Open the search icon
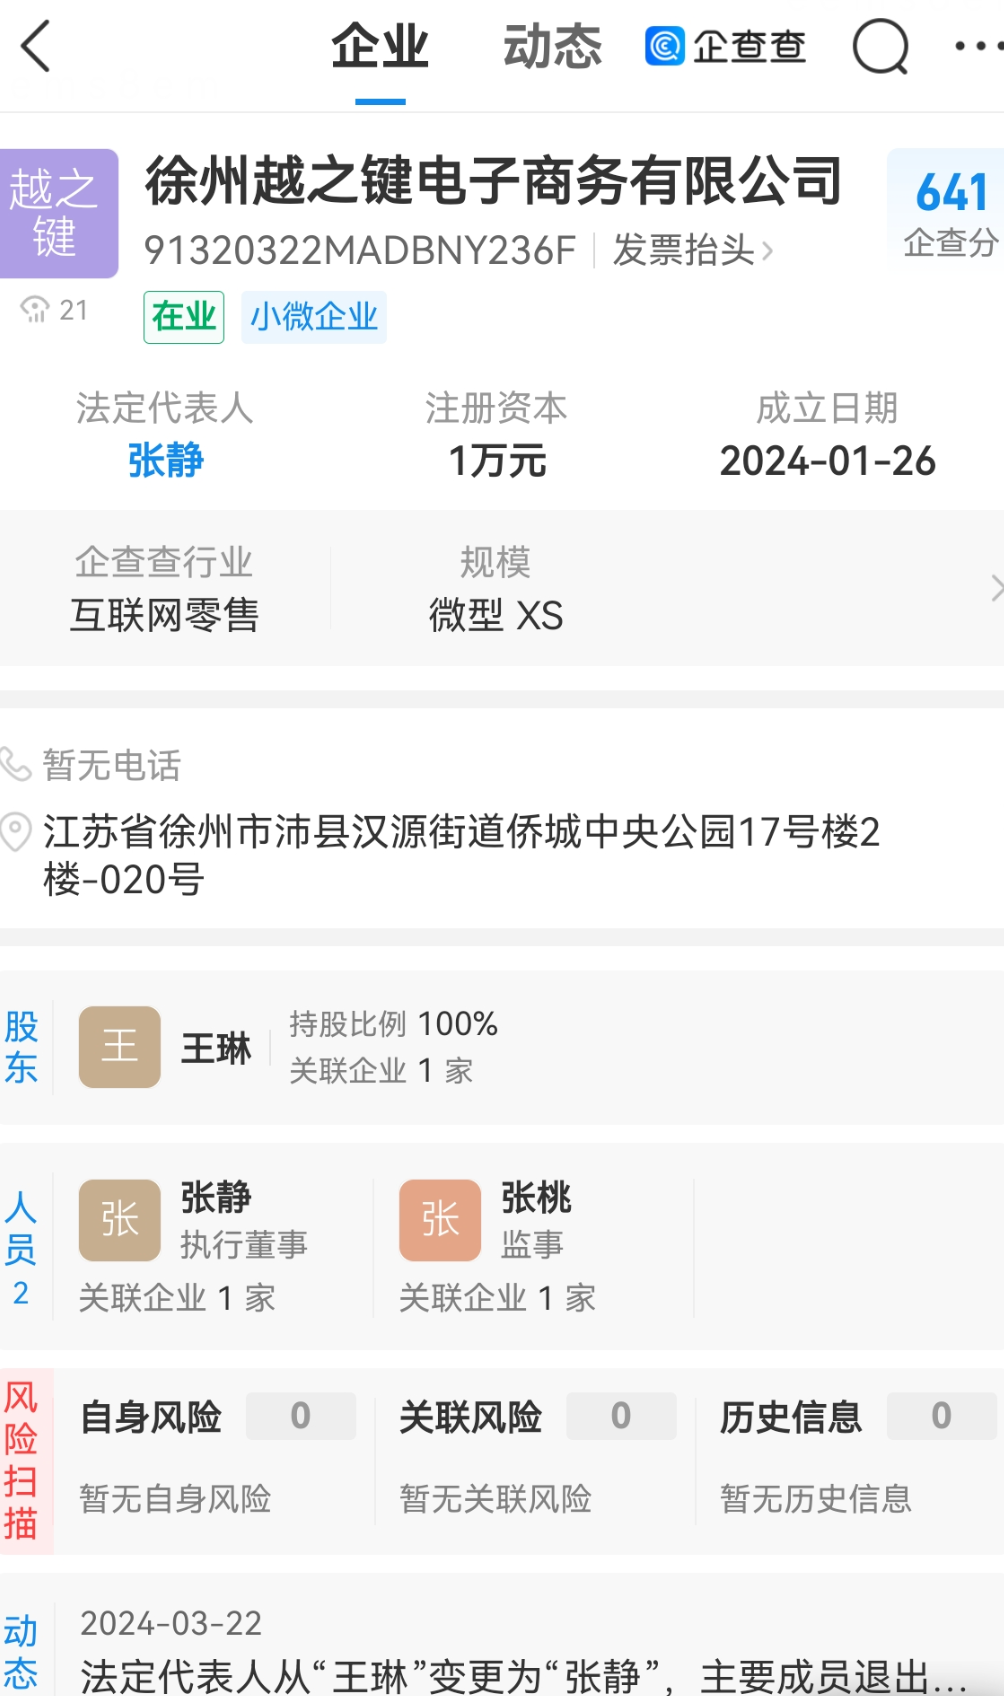 (x=879, y=46)
